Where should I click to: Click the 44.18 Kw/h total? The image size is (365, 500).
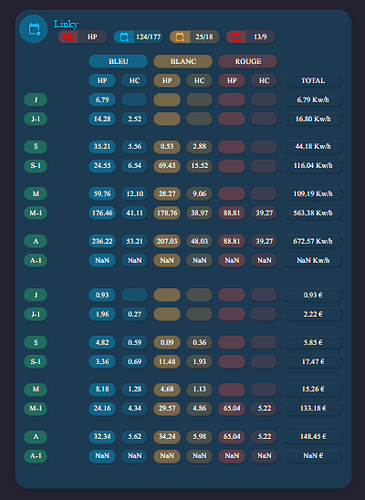point(313,147)
